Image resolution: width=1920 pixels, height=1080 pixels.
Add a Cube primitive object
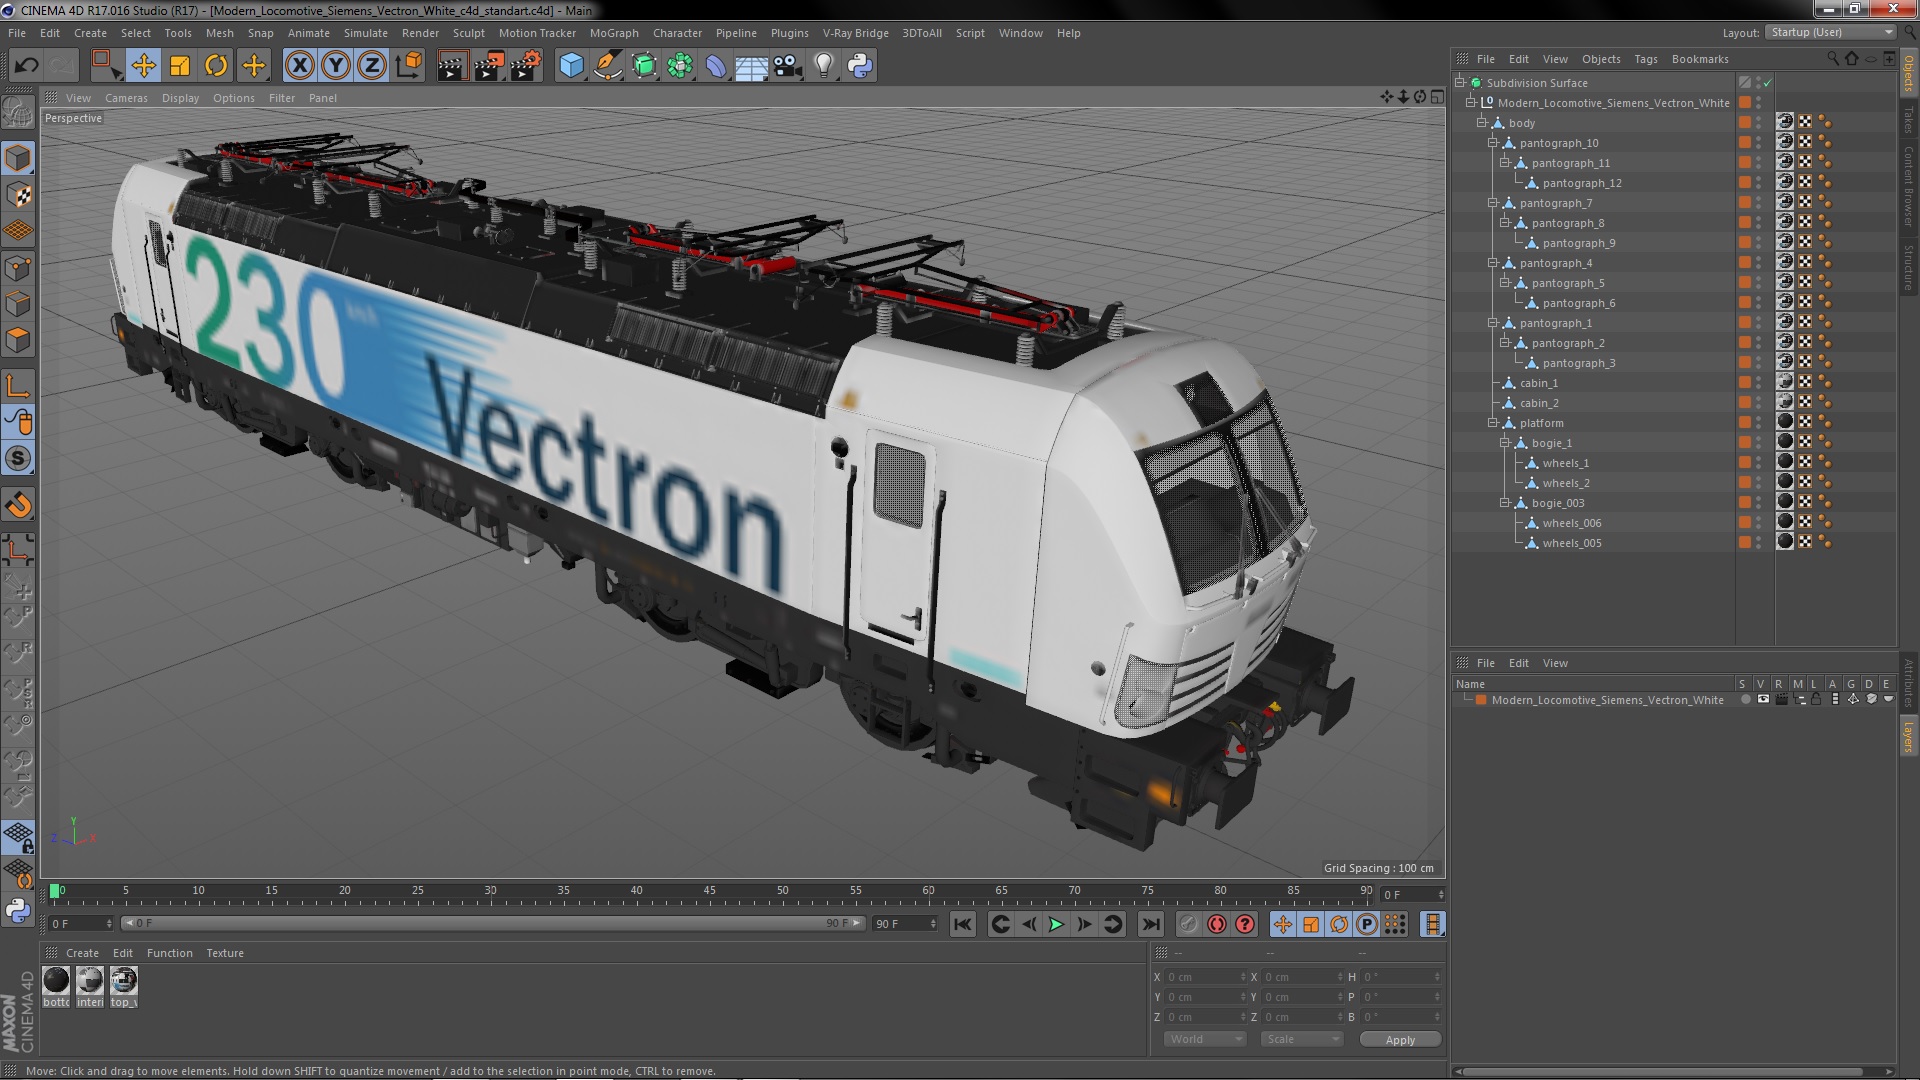571,66
